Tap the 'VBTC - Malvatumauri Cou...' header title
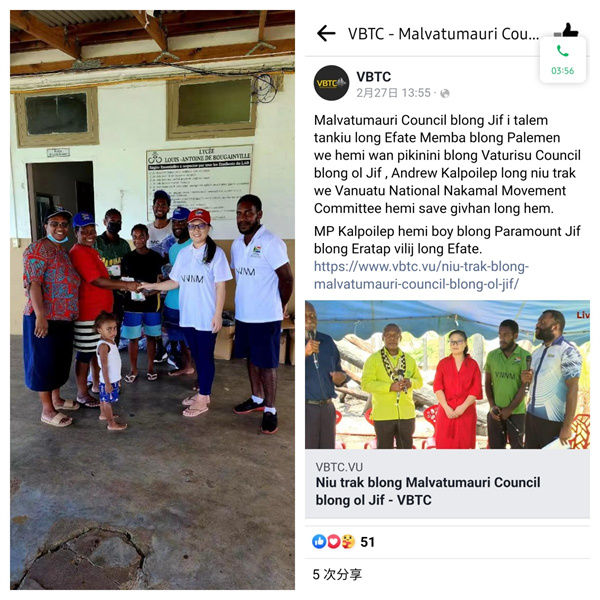 443,34
